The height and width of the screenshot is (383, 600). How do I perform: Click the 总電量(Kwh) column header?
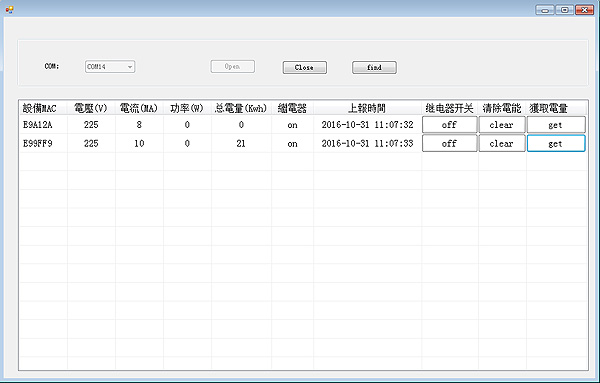(241, 108)
